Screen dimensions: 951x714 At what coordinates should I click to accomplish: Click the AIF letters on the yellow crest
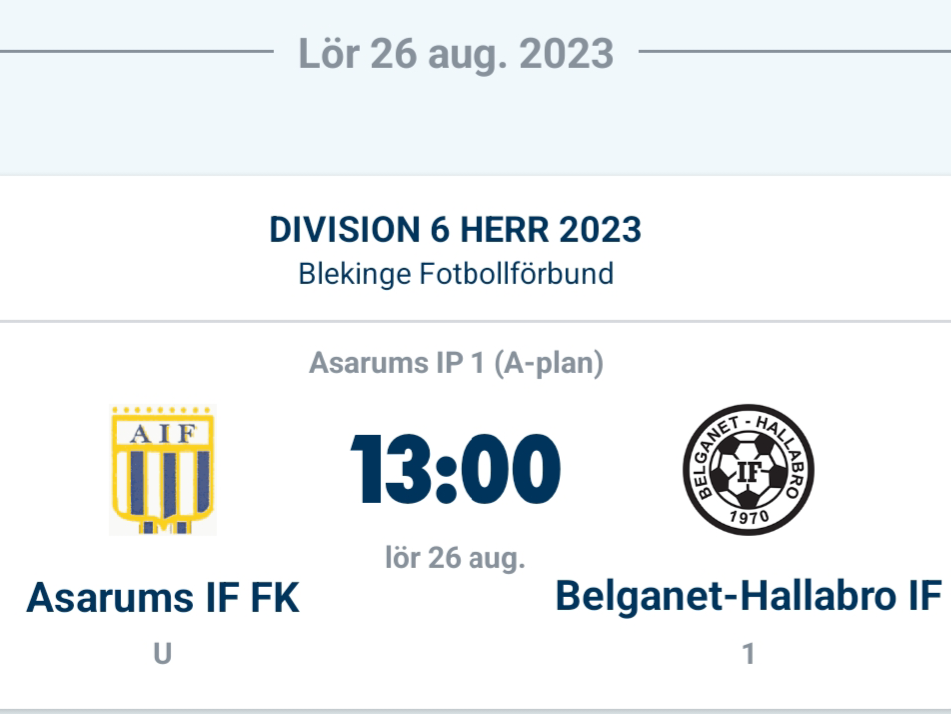(162, 431)
